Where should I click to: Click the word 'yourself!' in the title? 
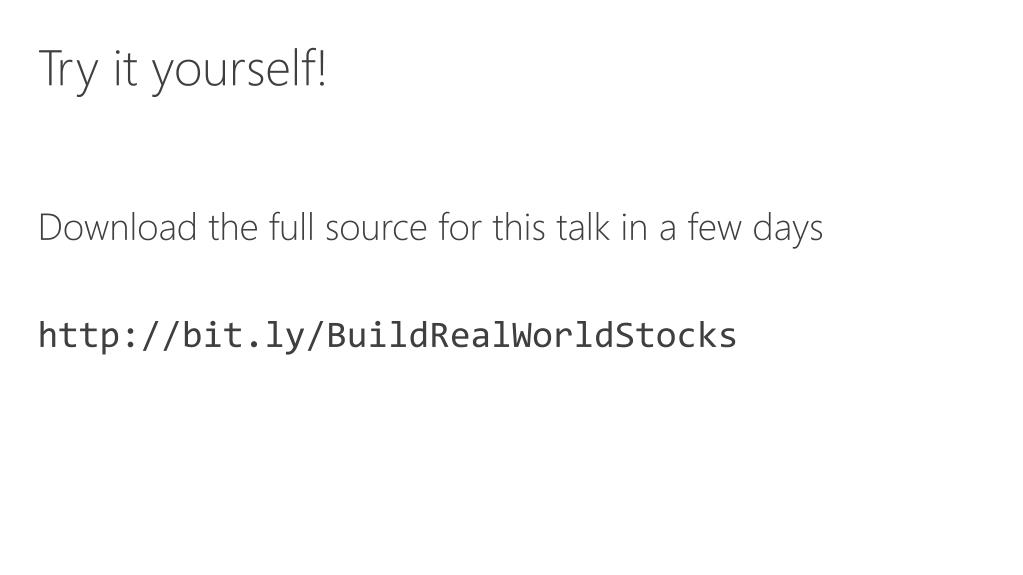[239, 70]
